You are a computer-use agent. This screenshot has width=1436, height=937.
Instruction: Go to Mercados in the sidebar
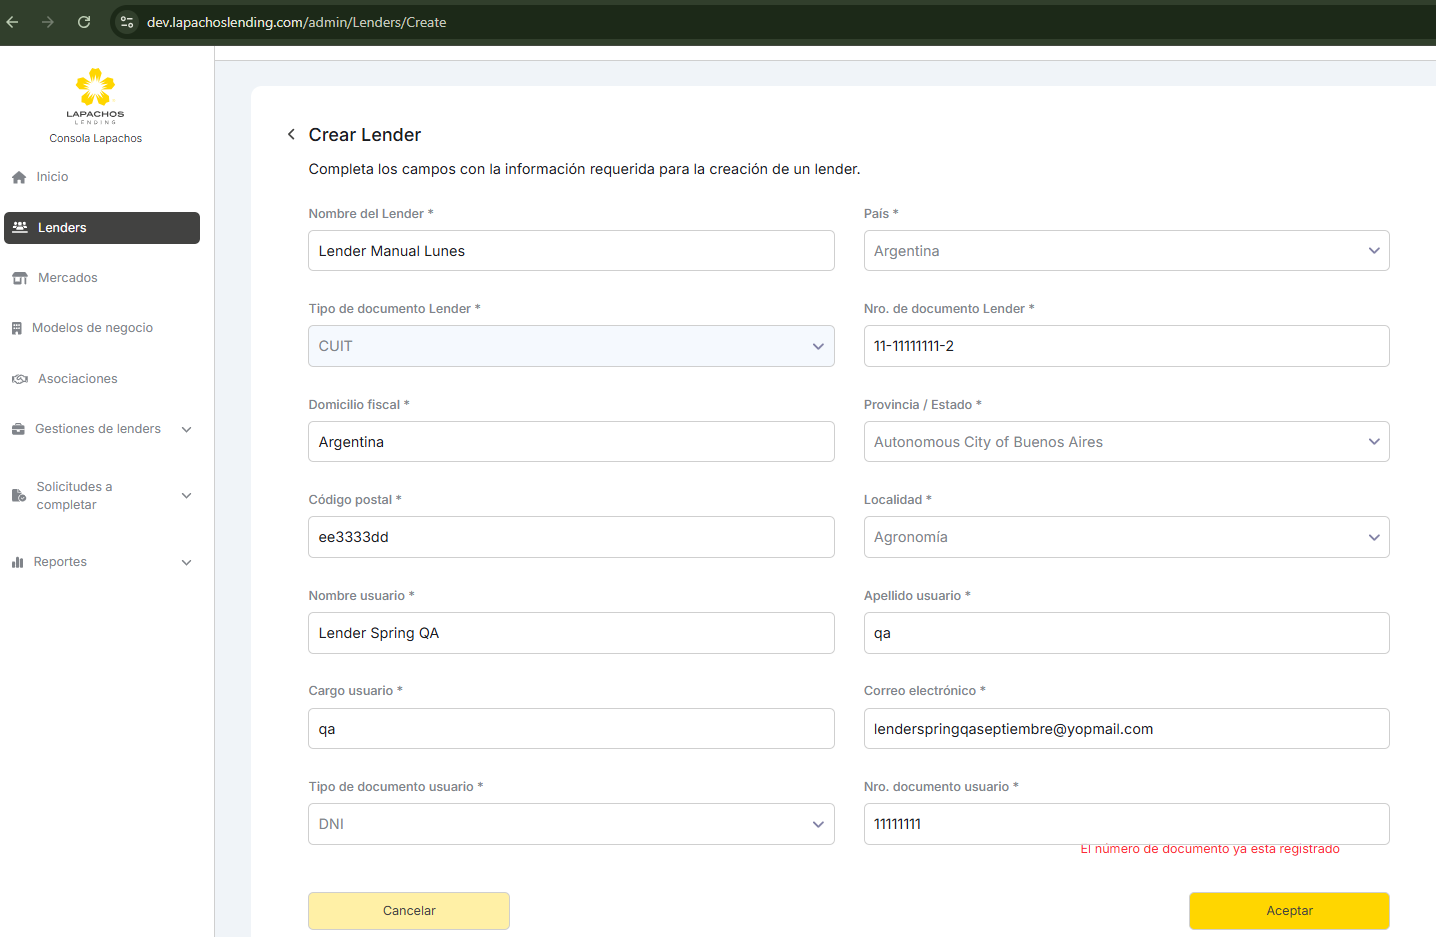pos(68,278)
